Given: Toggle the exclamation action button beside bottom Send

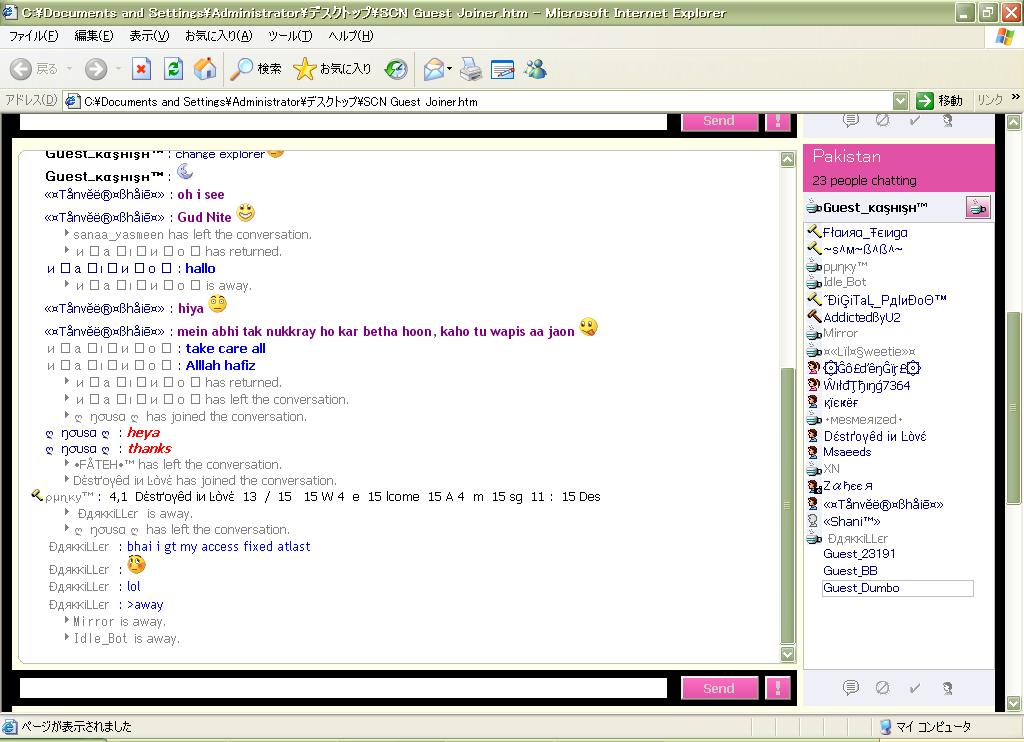Looking at the screenshot, I should point(777,688).
